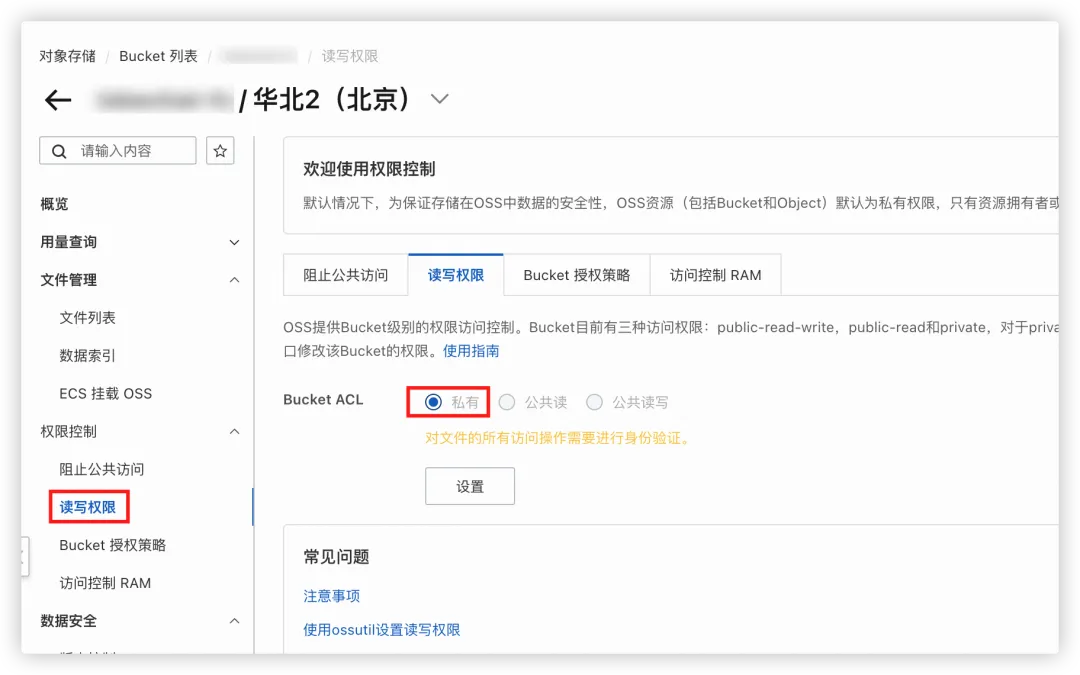Viewport: 1080px width, 675px height.
Task: Open ECS 挂载 OSS in the sidebar
Action: [x=105, y=393]
